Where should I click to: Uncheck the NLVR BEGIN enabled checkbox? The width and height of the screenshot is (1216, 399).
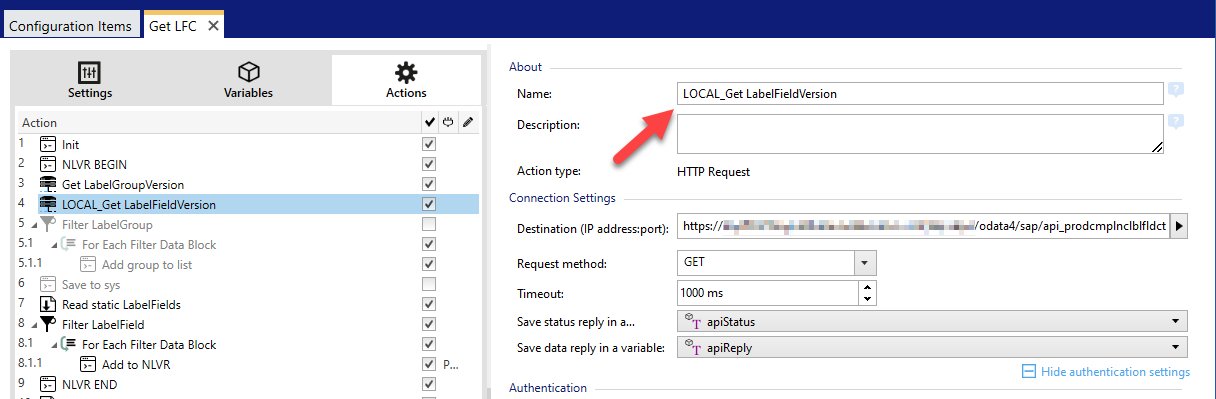(x=429, y=164)
